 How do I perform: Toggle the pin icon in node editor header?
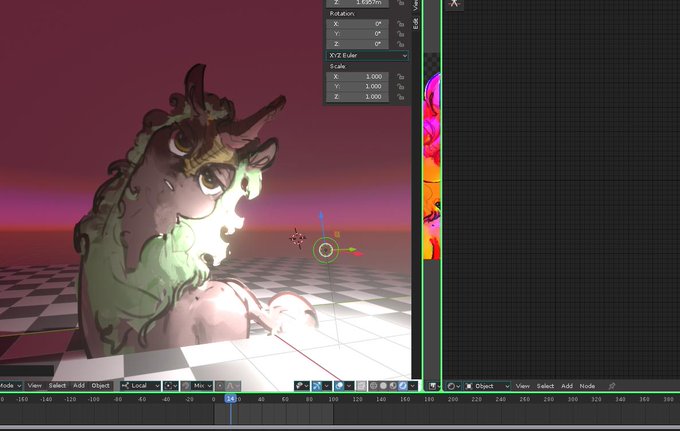tap(612, 386)
